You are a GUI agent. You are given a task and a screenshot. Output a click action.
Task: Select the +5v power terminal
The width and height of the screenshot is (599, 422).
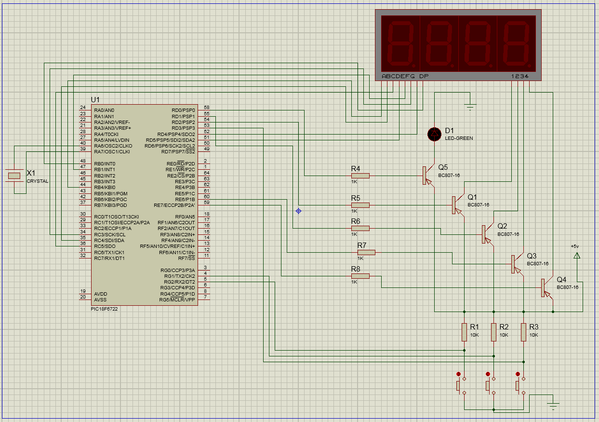click(577, 255)
